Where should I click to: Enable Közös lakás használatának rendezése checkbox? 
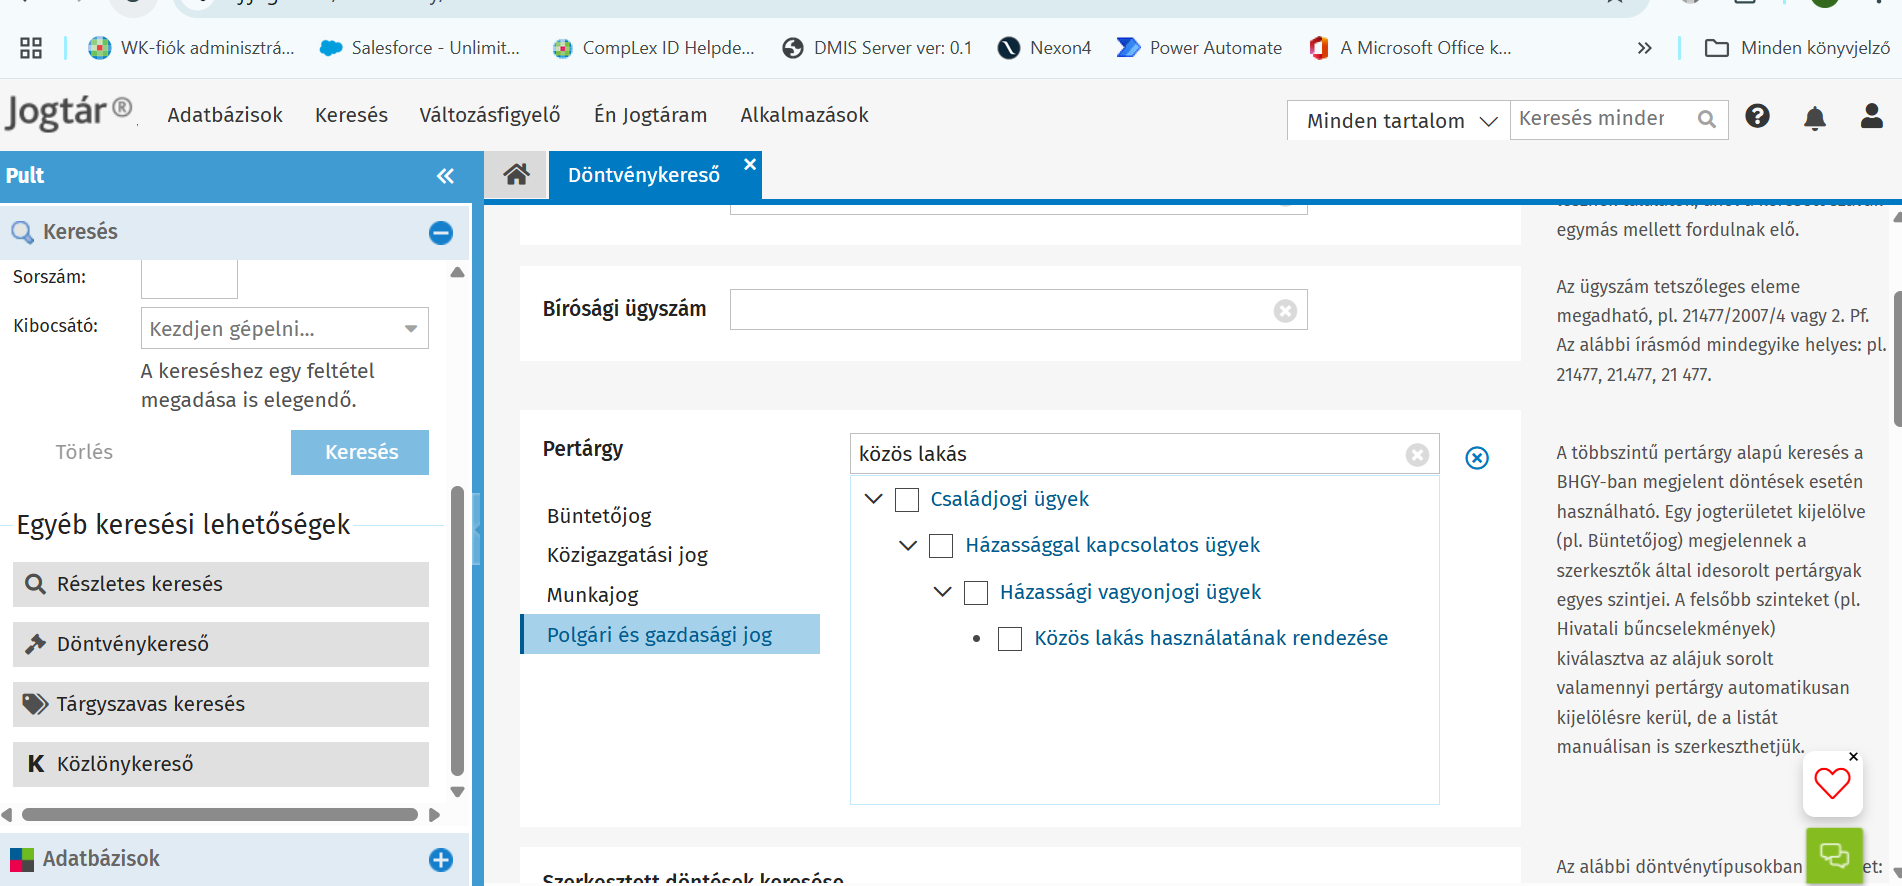1010,639
